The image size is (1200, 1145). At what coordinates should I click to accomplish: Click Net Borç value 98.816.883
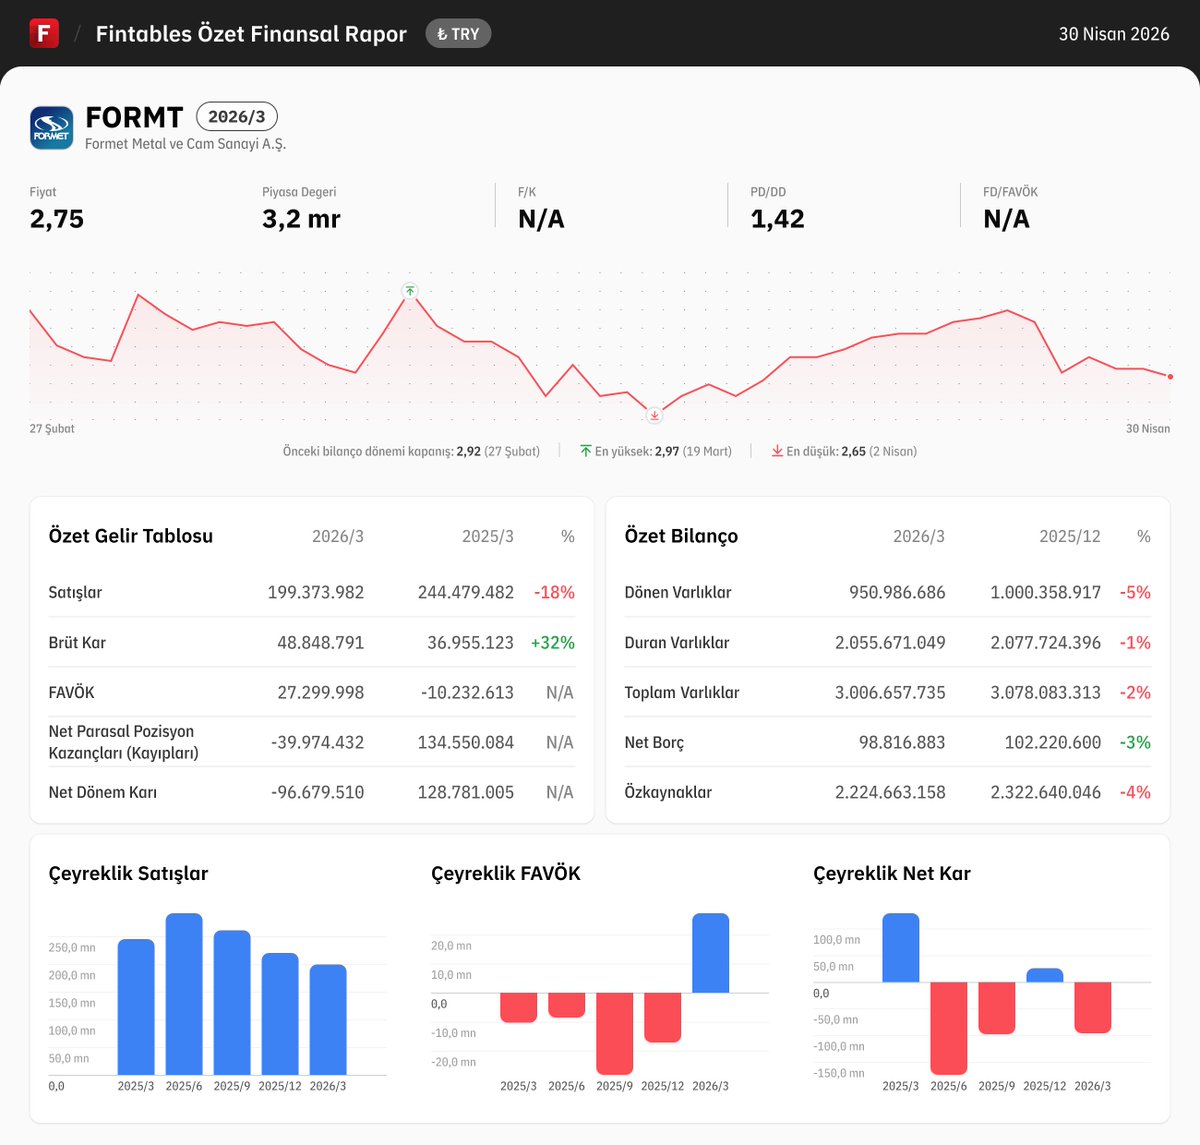click(x=902, y=742)
